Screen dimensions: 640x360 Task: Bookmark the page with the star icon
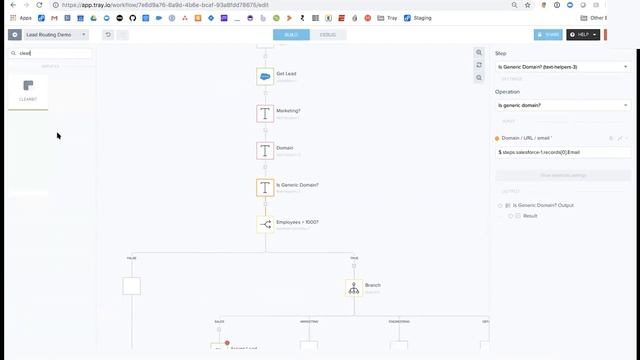click(527, 5)
